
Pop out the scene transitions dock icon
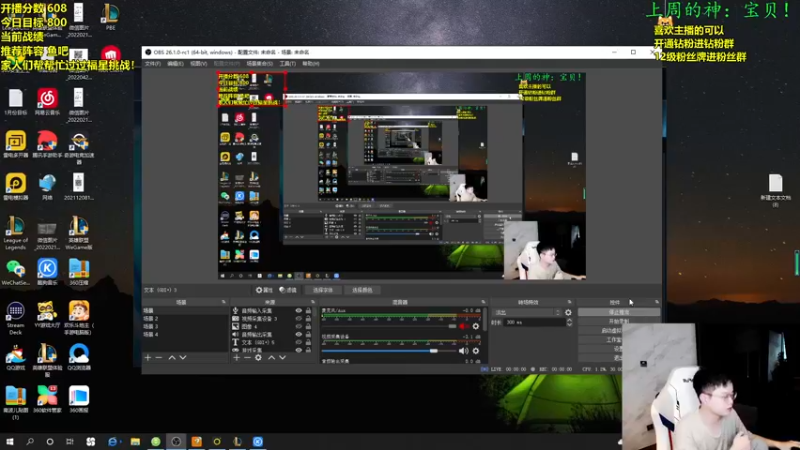pos(570,302)
